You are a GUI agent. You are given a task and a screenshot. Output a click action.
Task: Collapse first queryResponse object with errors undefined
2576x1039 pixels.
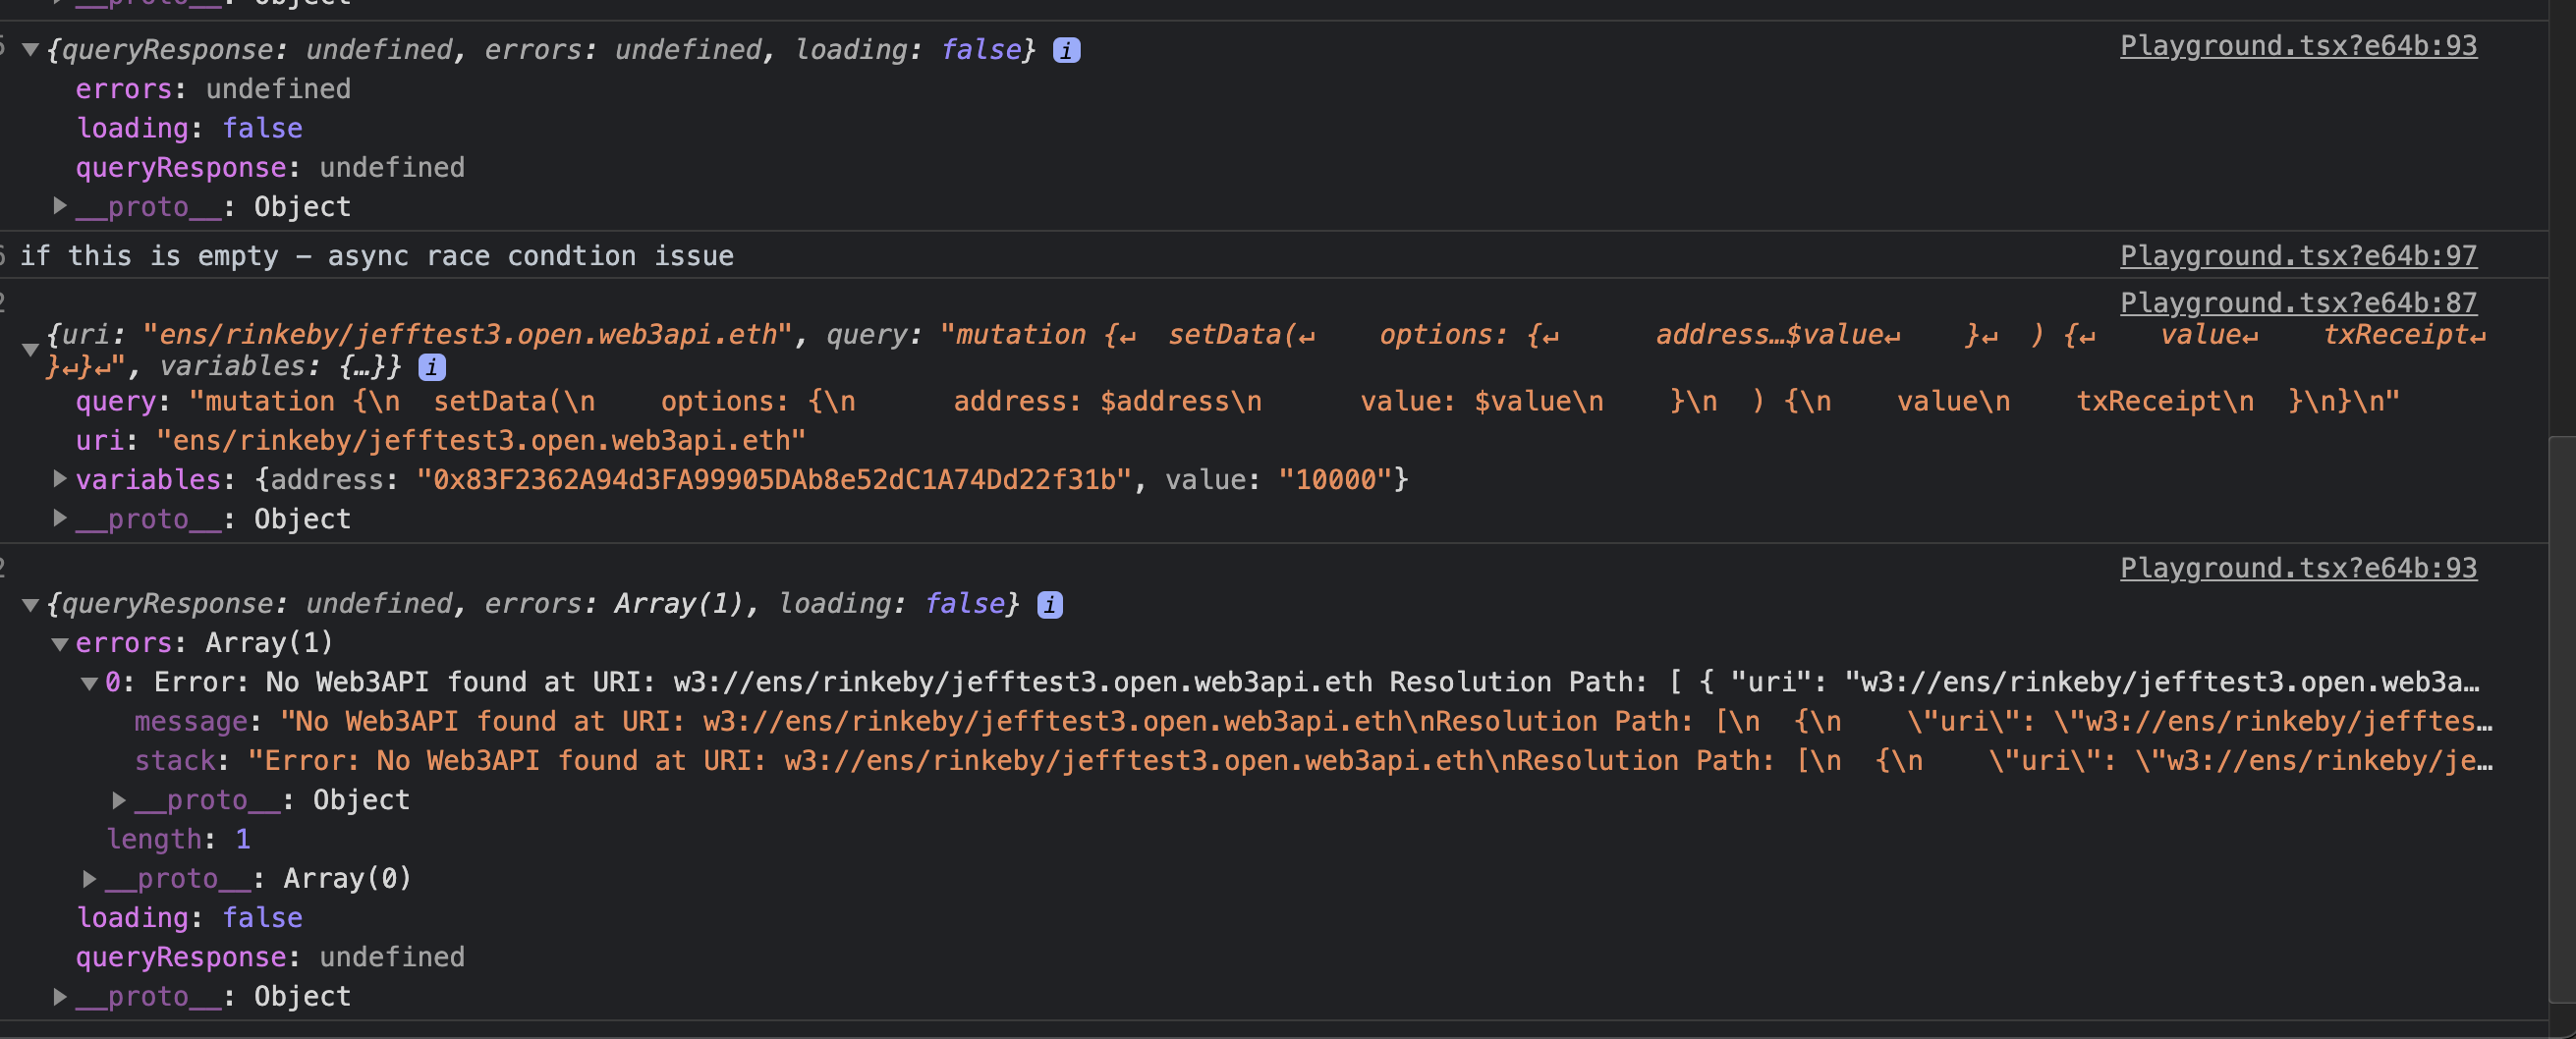coord(30,49)
